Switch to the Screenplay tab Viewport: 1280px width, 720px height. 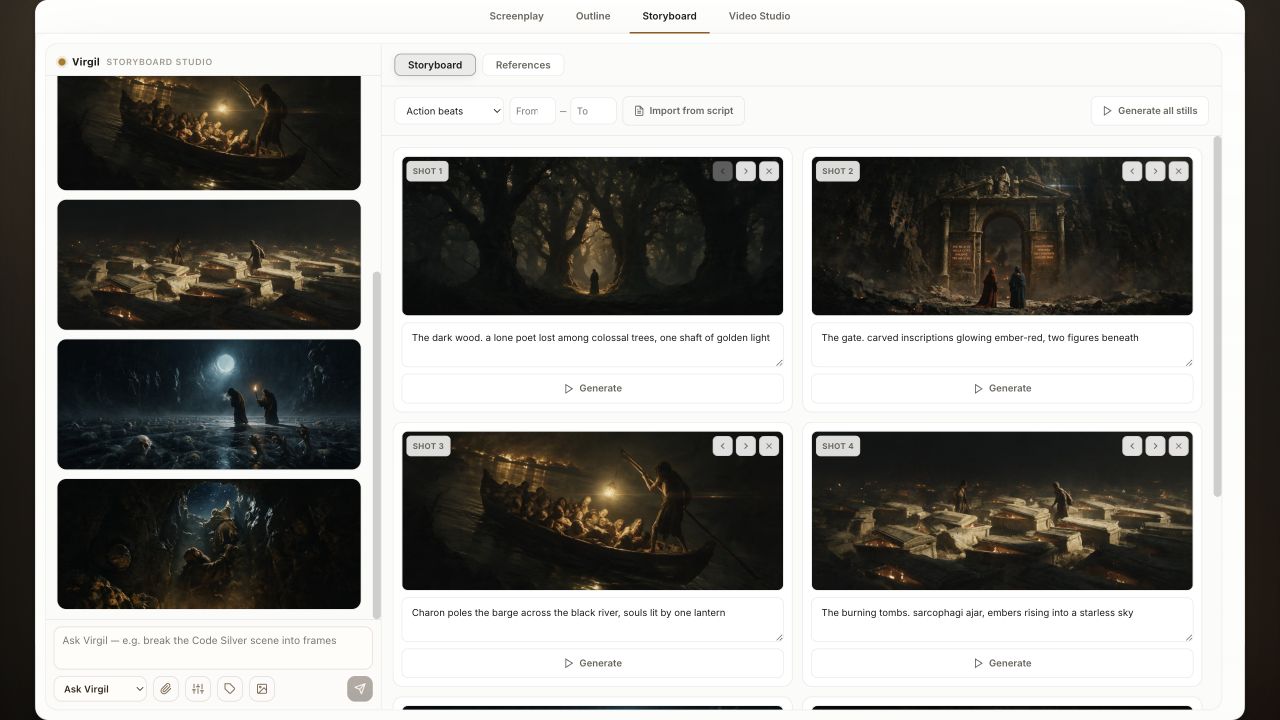(516, 16)
